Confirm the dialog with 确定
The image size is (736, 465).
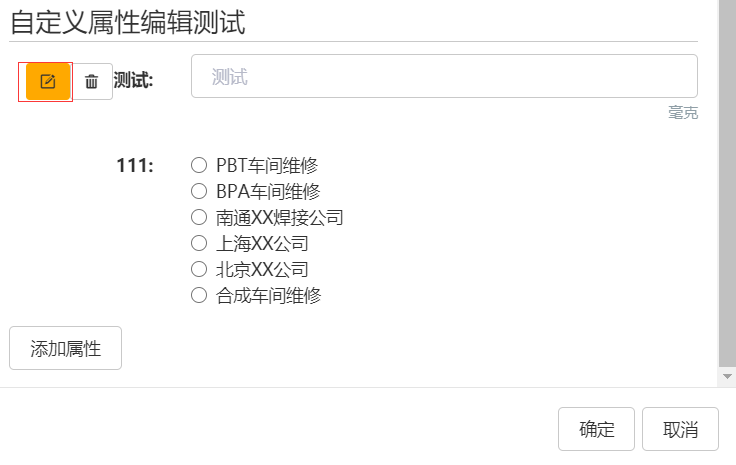tap(597, 430)
